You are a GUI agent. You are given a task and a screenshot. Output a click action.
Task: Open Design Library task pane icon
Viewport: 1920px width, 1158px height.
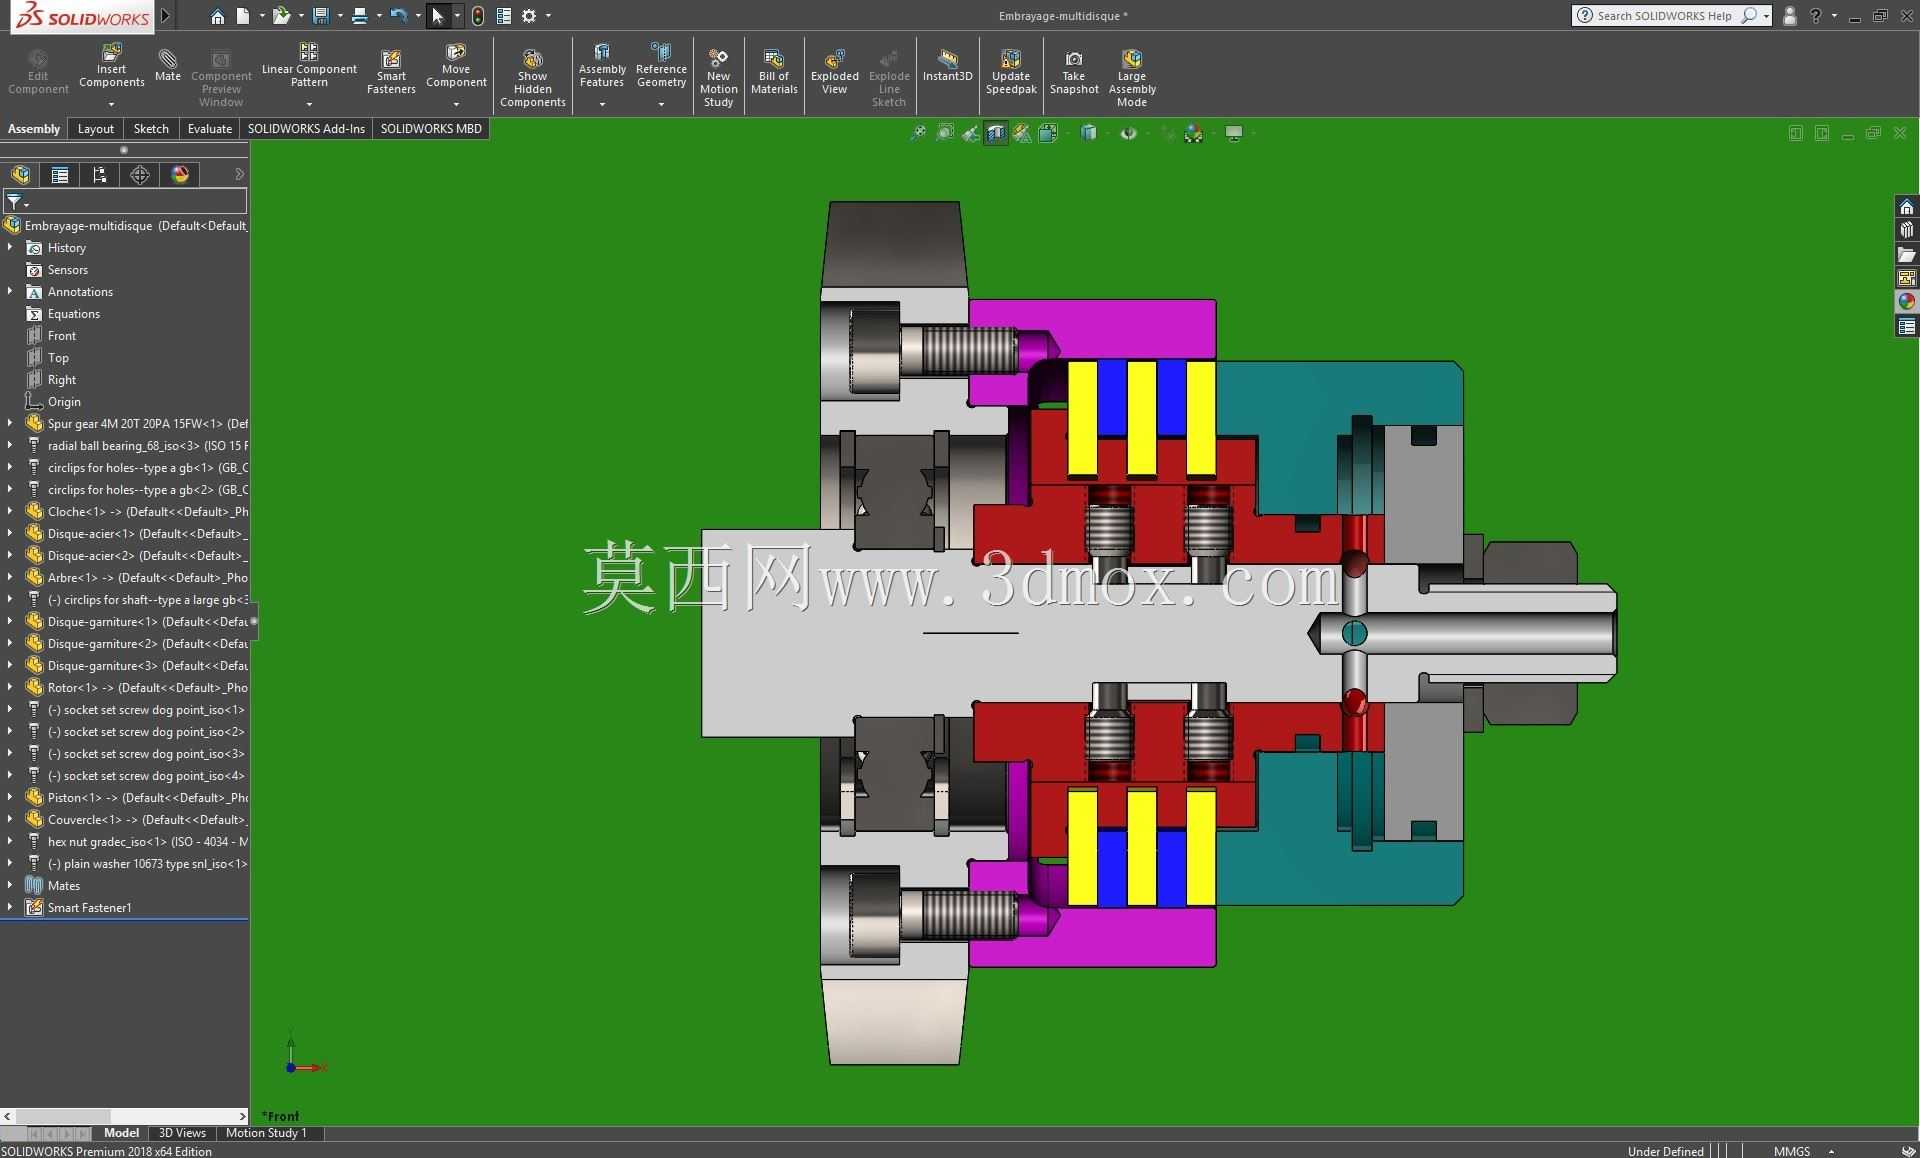(1907, 230)
